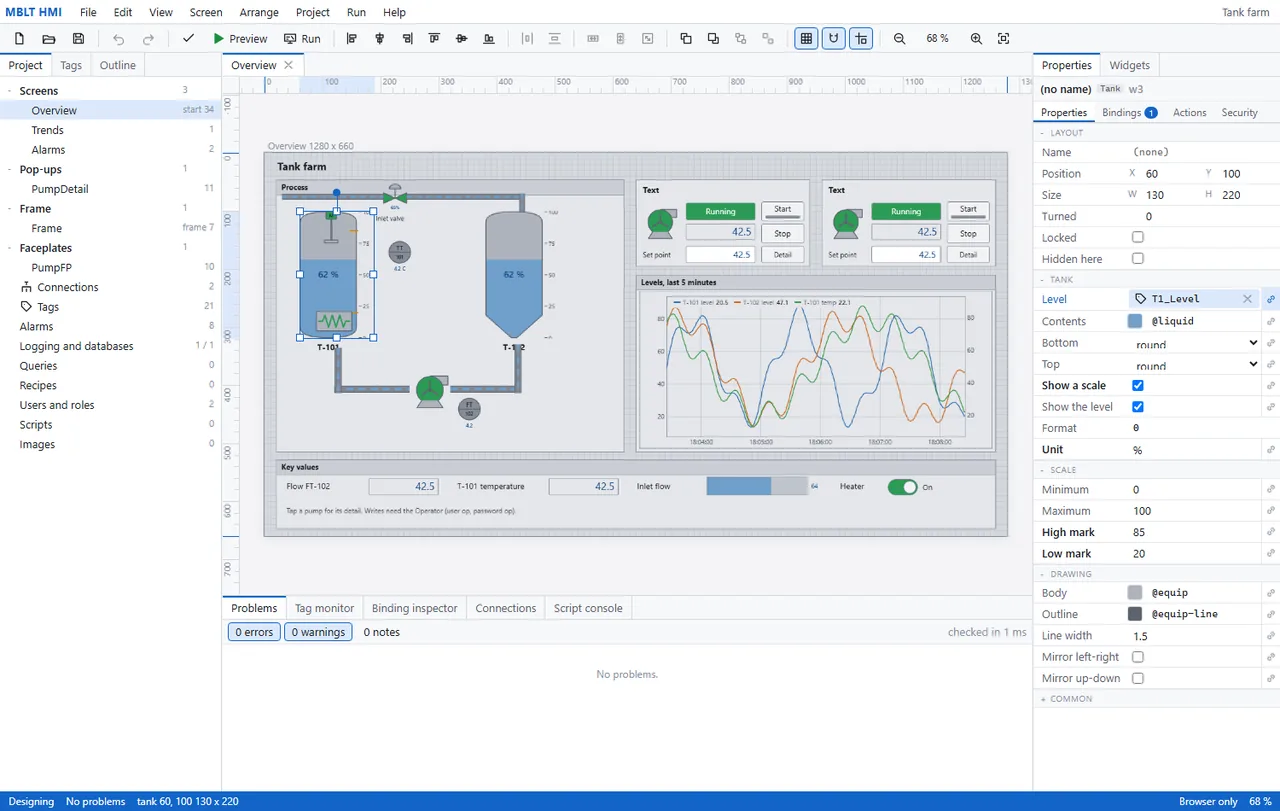Click the High mark value field

pos(1194,533)
